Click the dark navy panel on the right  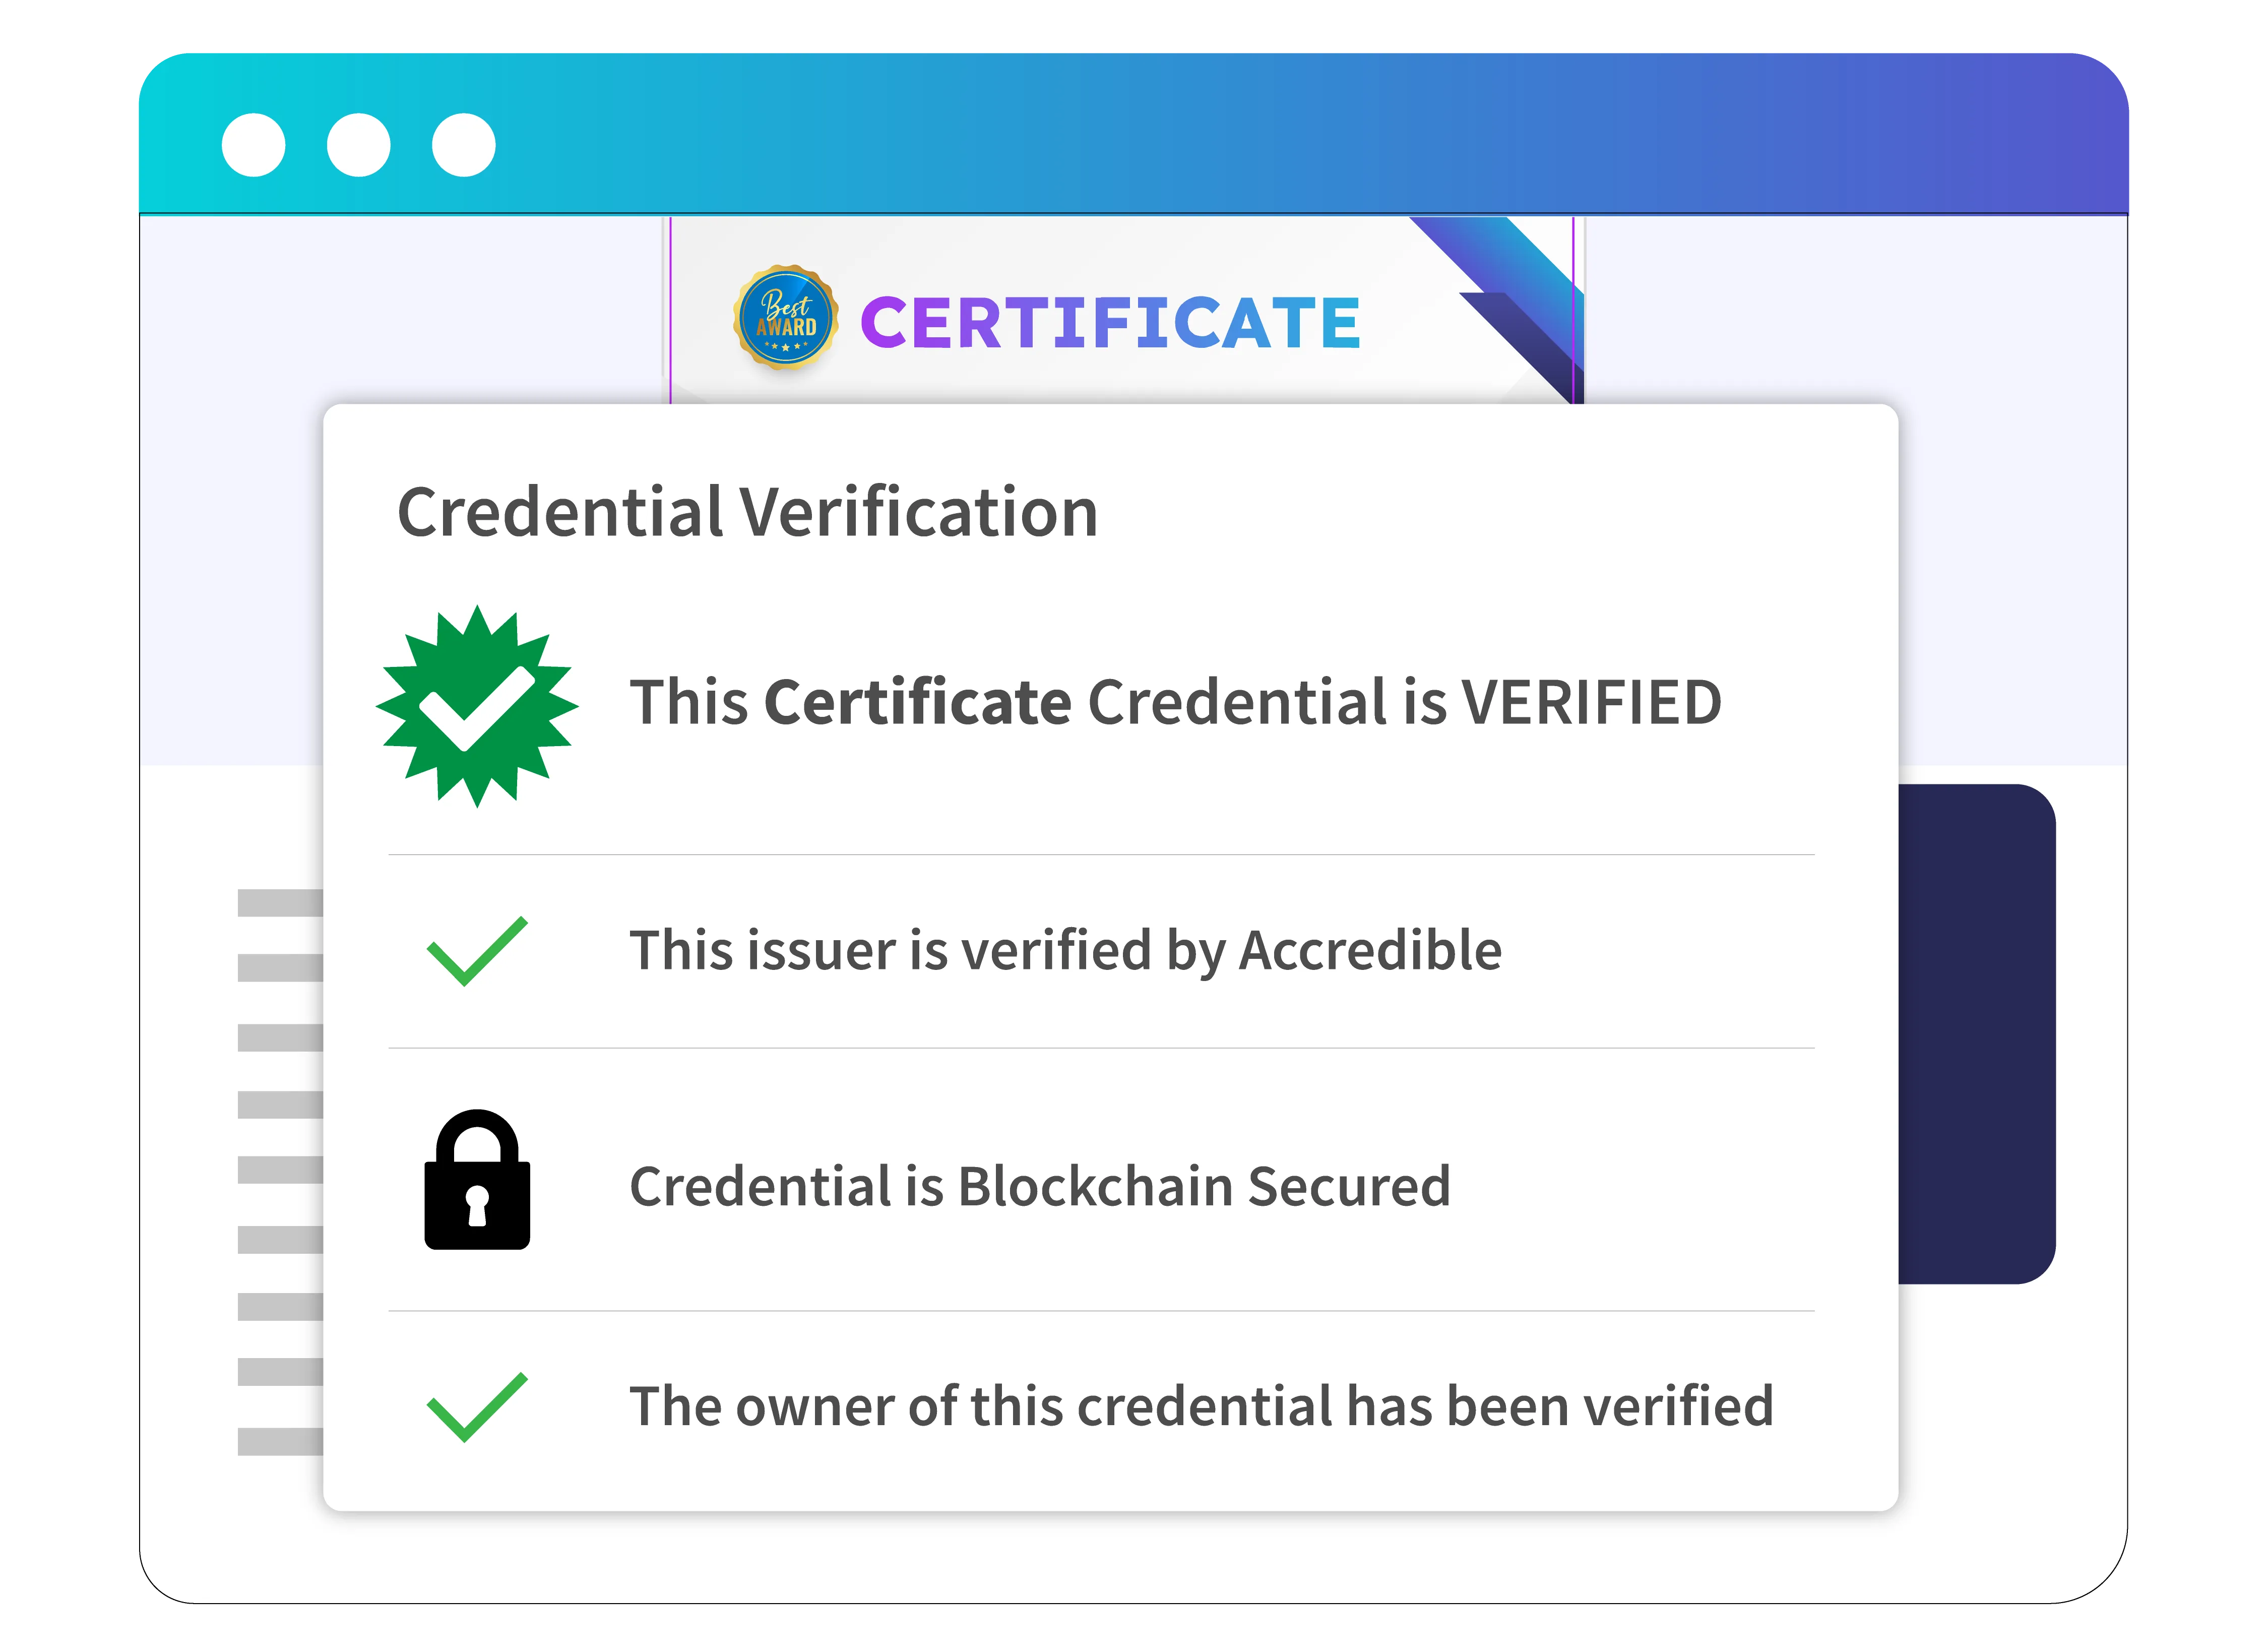point(1976,1034)
